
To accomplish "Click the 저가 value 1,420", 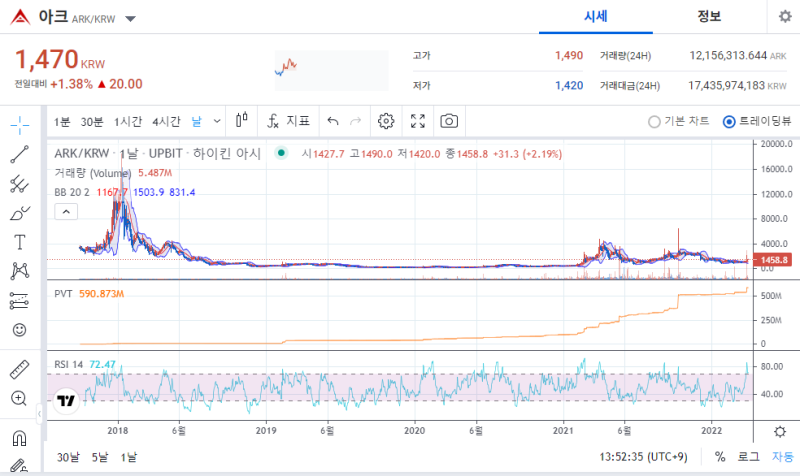I will pos(569,85).
